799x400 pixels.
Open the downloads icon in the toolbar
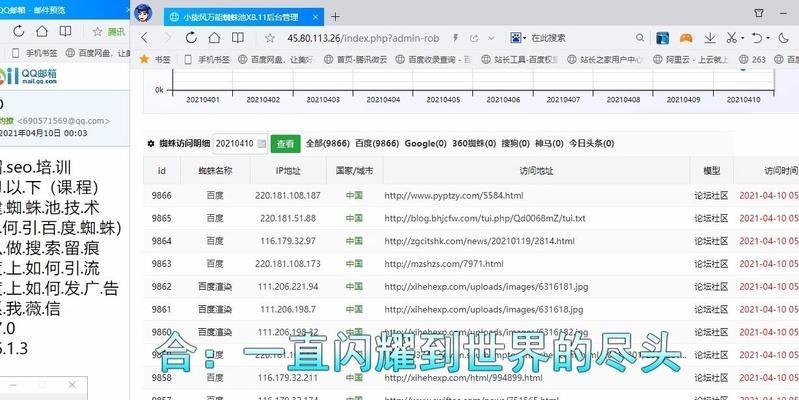(710, 38)
